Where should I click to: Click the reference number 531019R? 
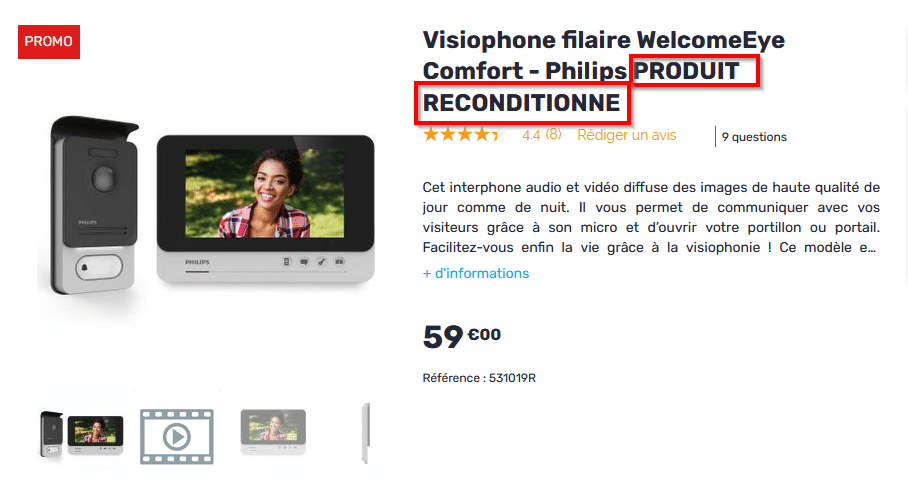[512, 378]
